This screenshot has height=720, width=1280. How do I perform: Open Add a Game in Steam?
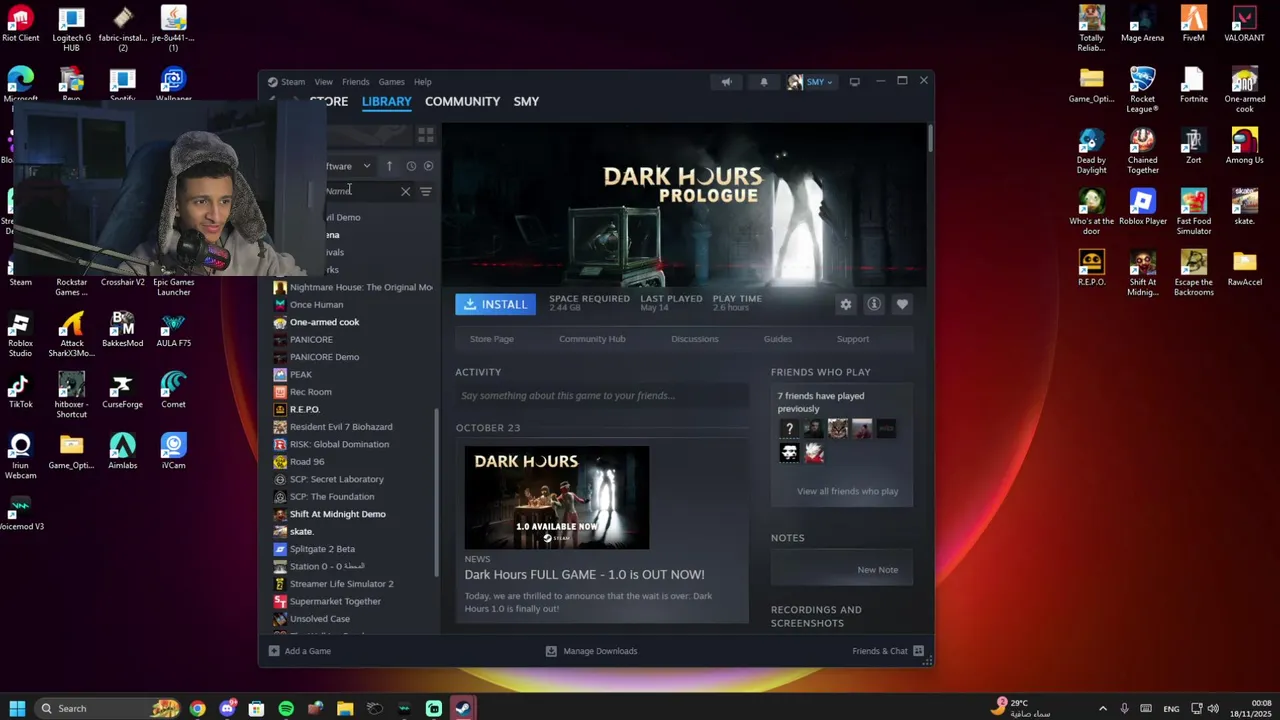299,651
